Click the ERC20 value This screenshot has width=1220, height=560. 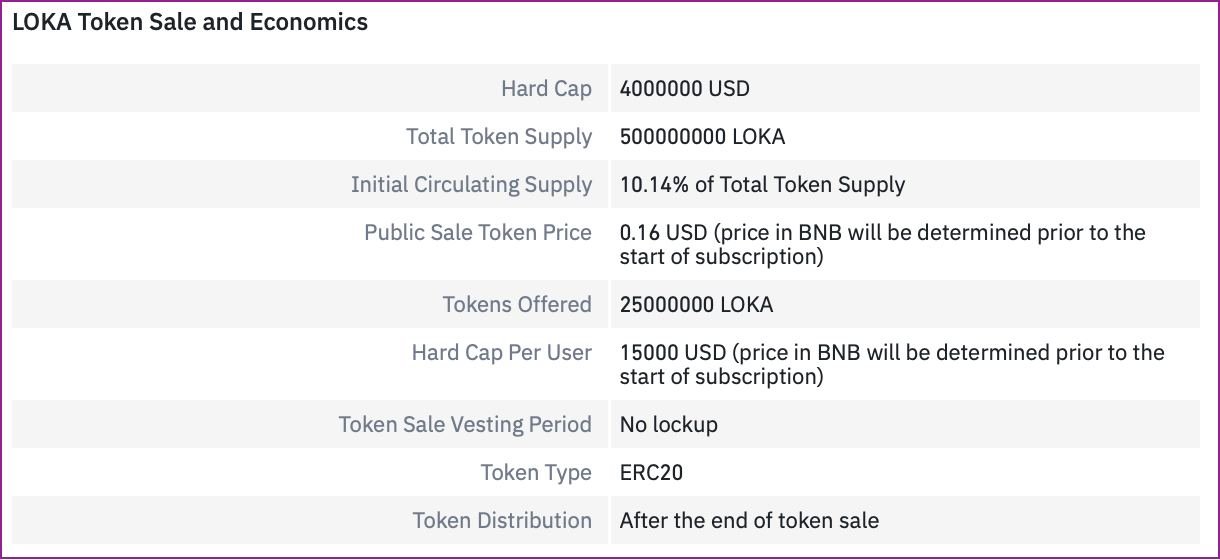point(651,472)
